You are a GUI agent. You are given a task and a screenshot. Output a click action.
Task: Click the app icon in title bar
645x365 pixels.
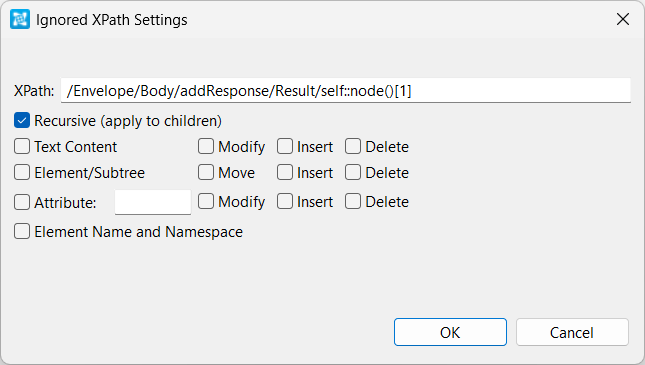tap(20, 19)
